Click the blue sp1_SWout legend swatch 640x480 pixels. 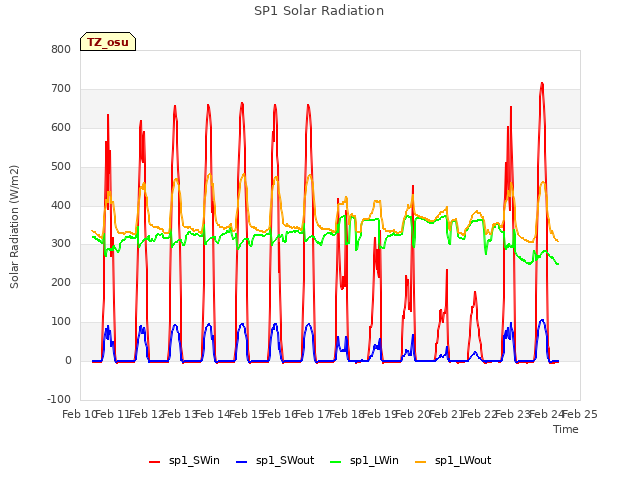click(x=242, y=462)
